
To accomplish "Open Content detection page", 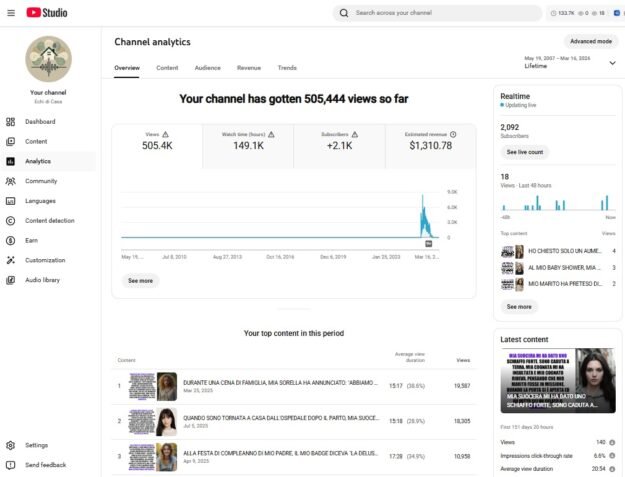I will point(49,220).
